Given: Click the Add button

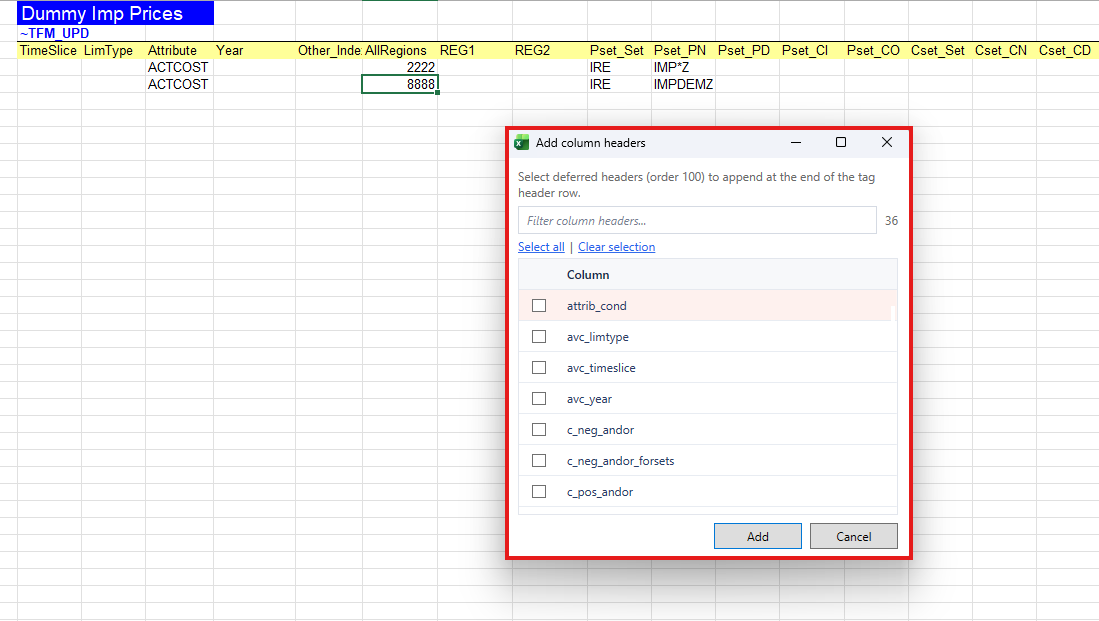Looking at the screenshot, I should [x=758, y=536].
